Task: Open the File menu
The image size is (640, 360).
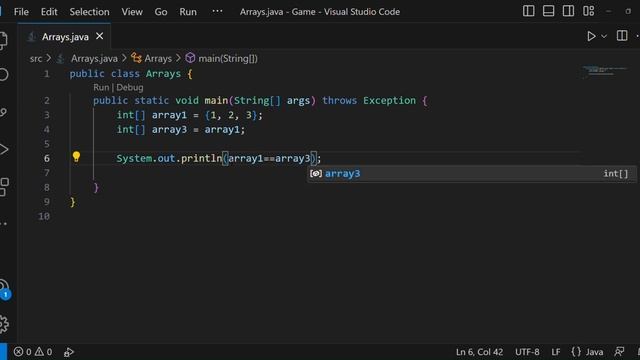Action: [x=21, y=12]
